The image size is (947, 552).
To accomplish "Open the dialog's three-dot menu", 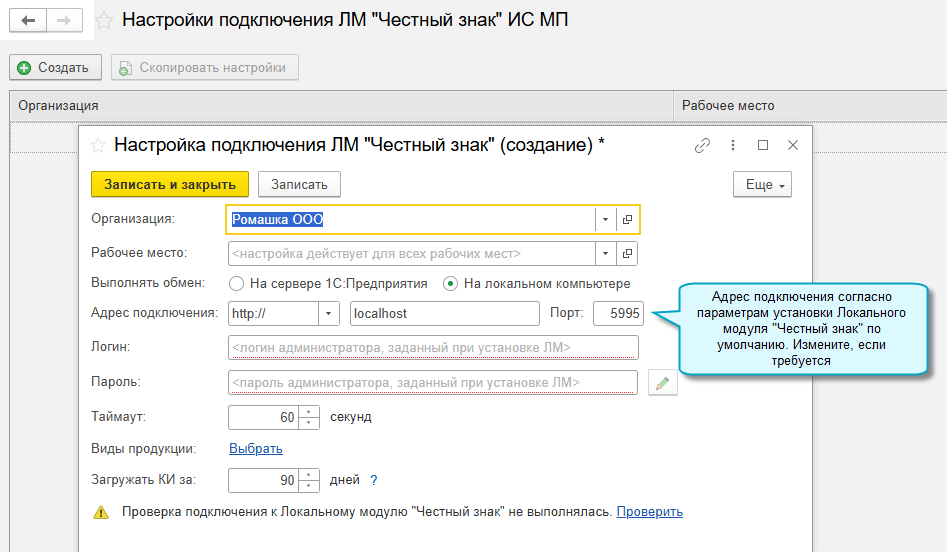I will [733, 145].
